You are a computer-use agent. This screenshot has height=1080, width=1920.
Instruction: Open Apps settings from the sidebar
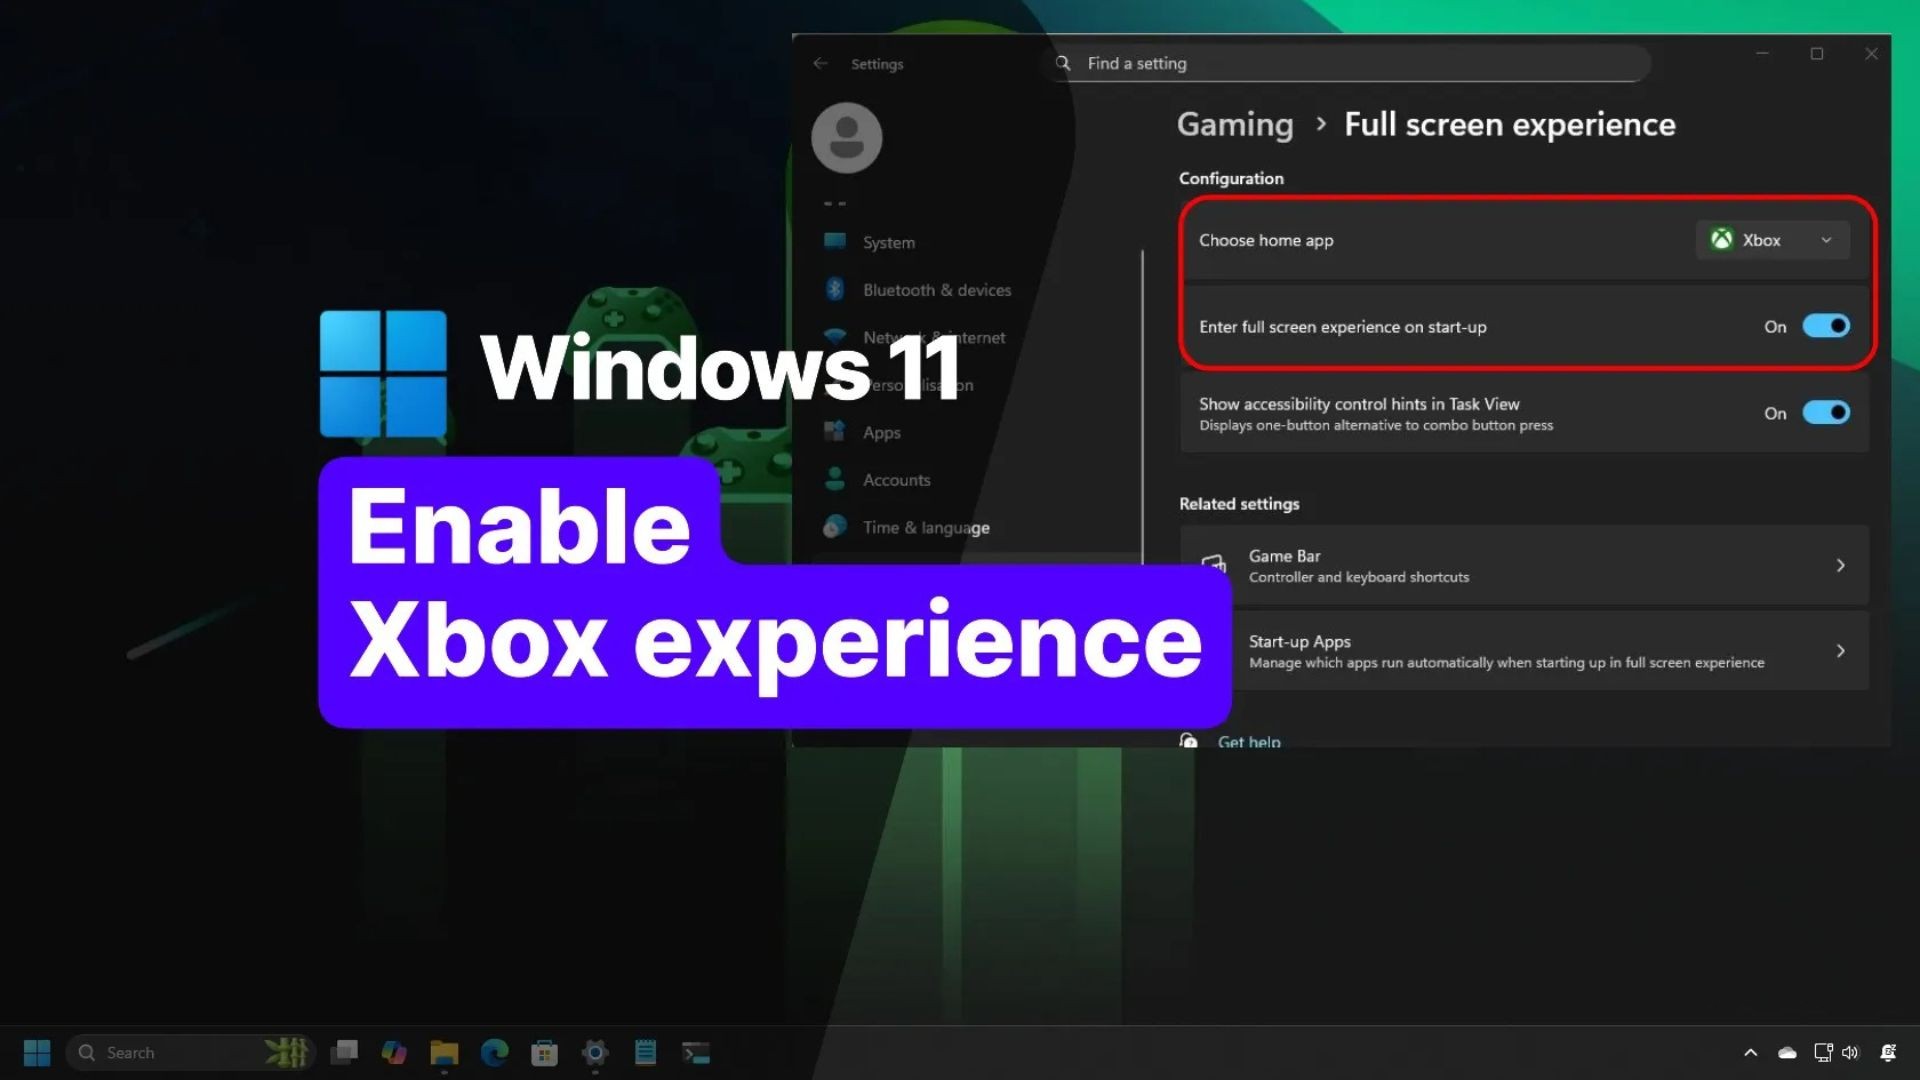(881, 432)
